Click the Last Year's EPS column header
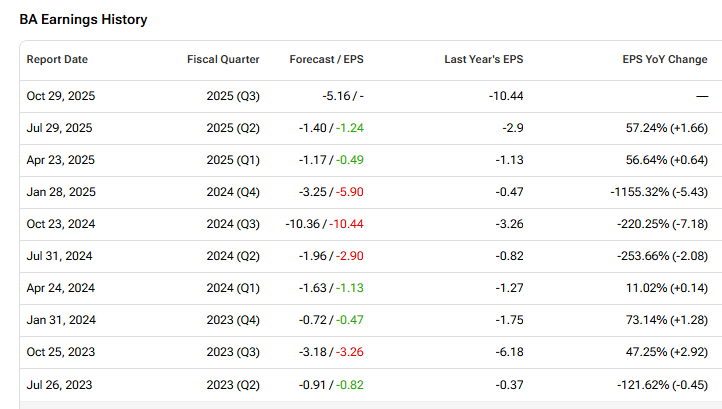This screenshot has height=409, width=722. [x=484, y=60]
